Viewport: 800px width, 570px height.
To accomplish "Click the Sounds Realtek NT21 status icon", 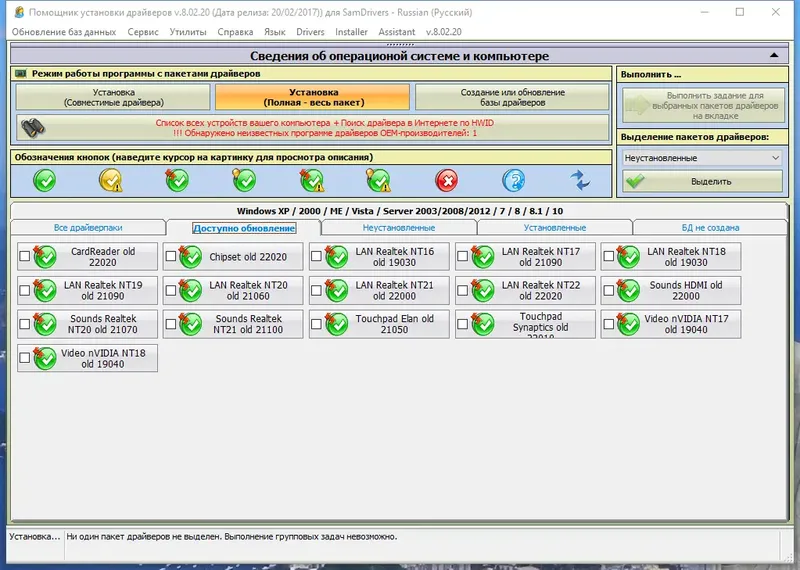I will tap(191, 324).
